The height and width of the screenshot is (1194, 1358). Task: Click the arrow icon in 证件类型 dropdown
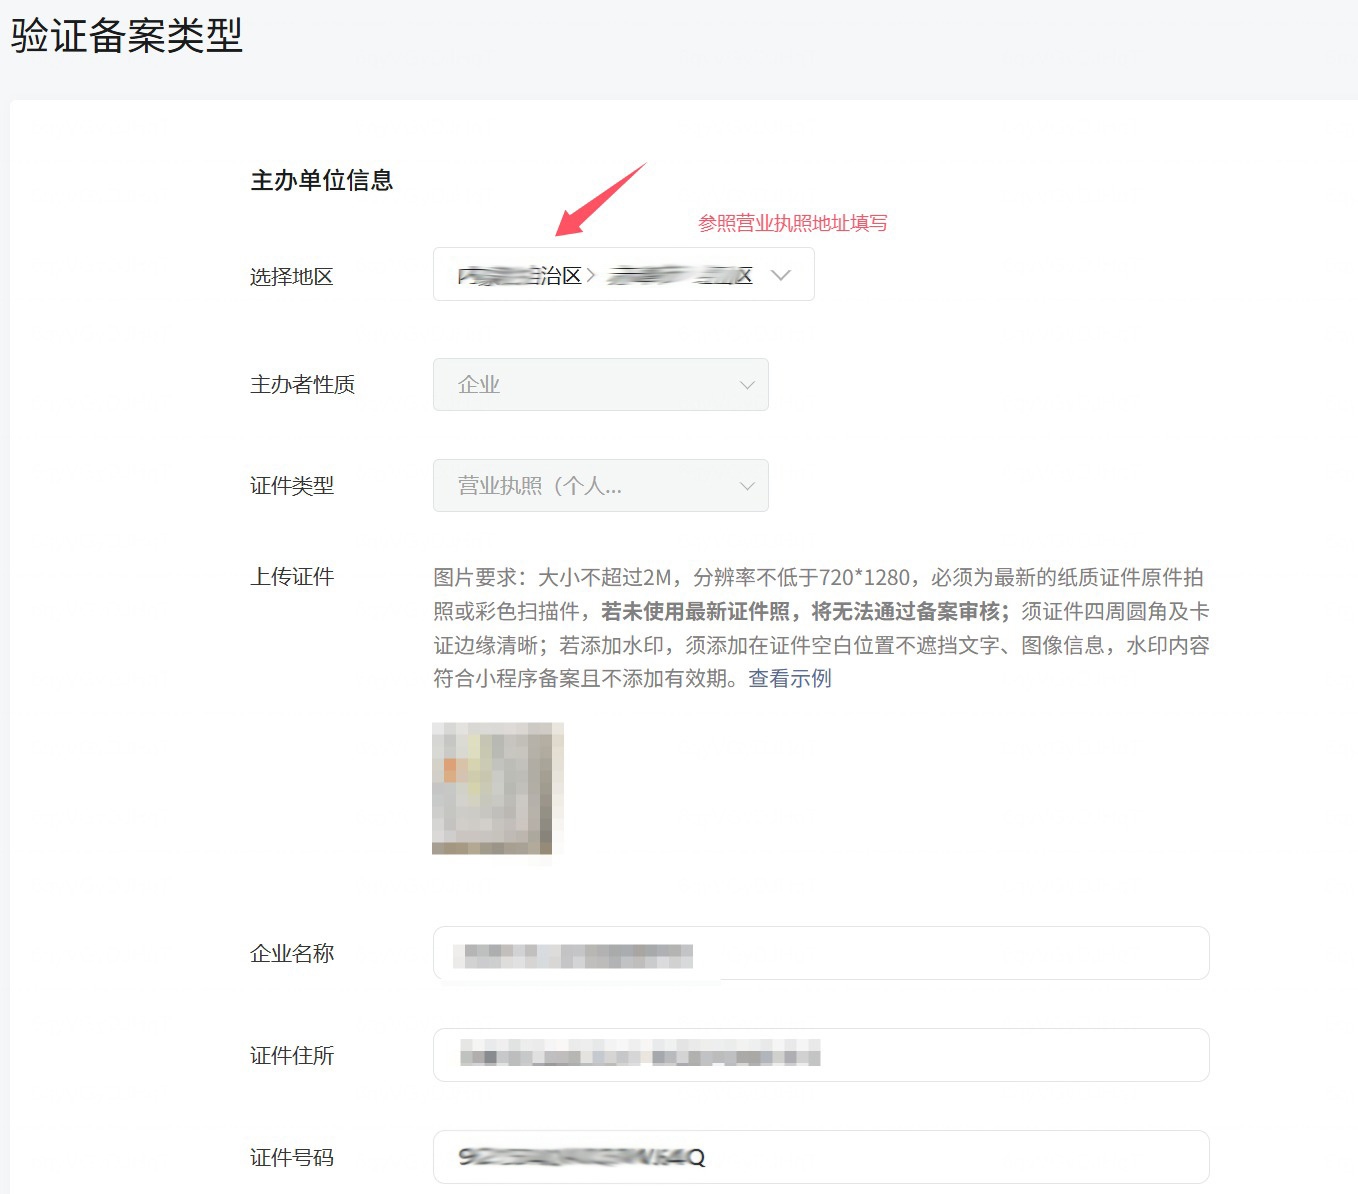pyautogui.click(x=746, y=486)
